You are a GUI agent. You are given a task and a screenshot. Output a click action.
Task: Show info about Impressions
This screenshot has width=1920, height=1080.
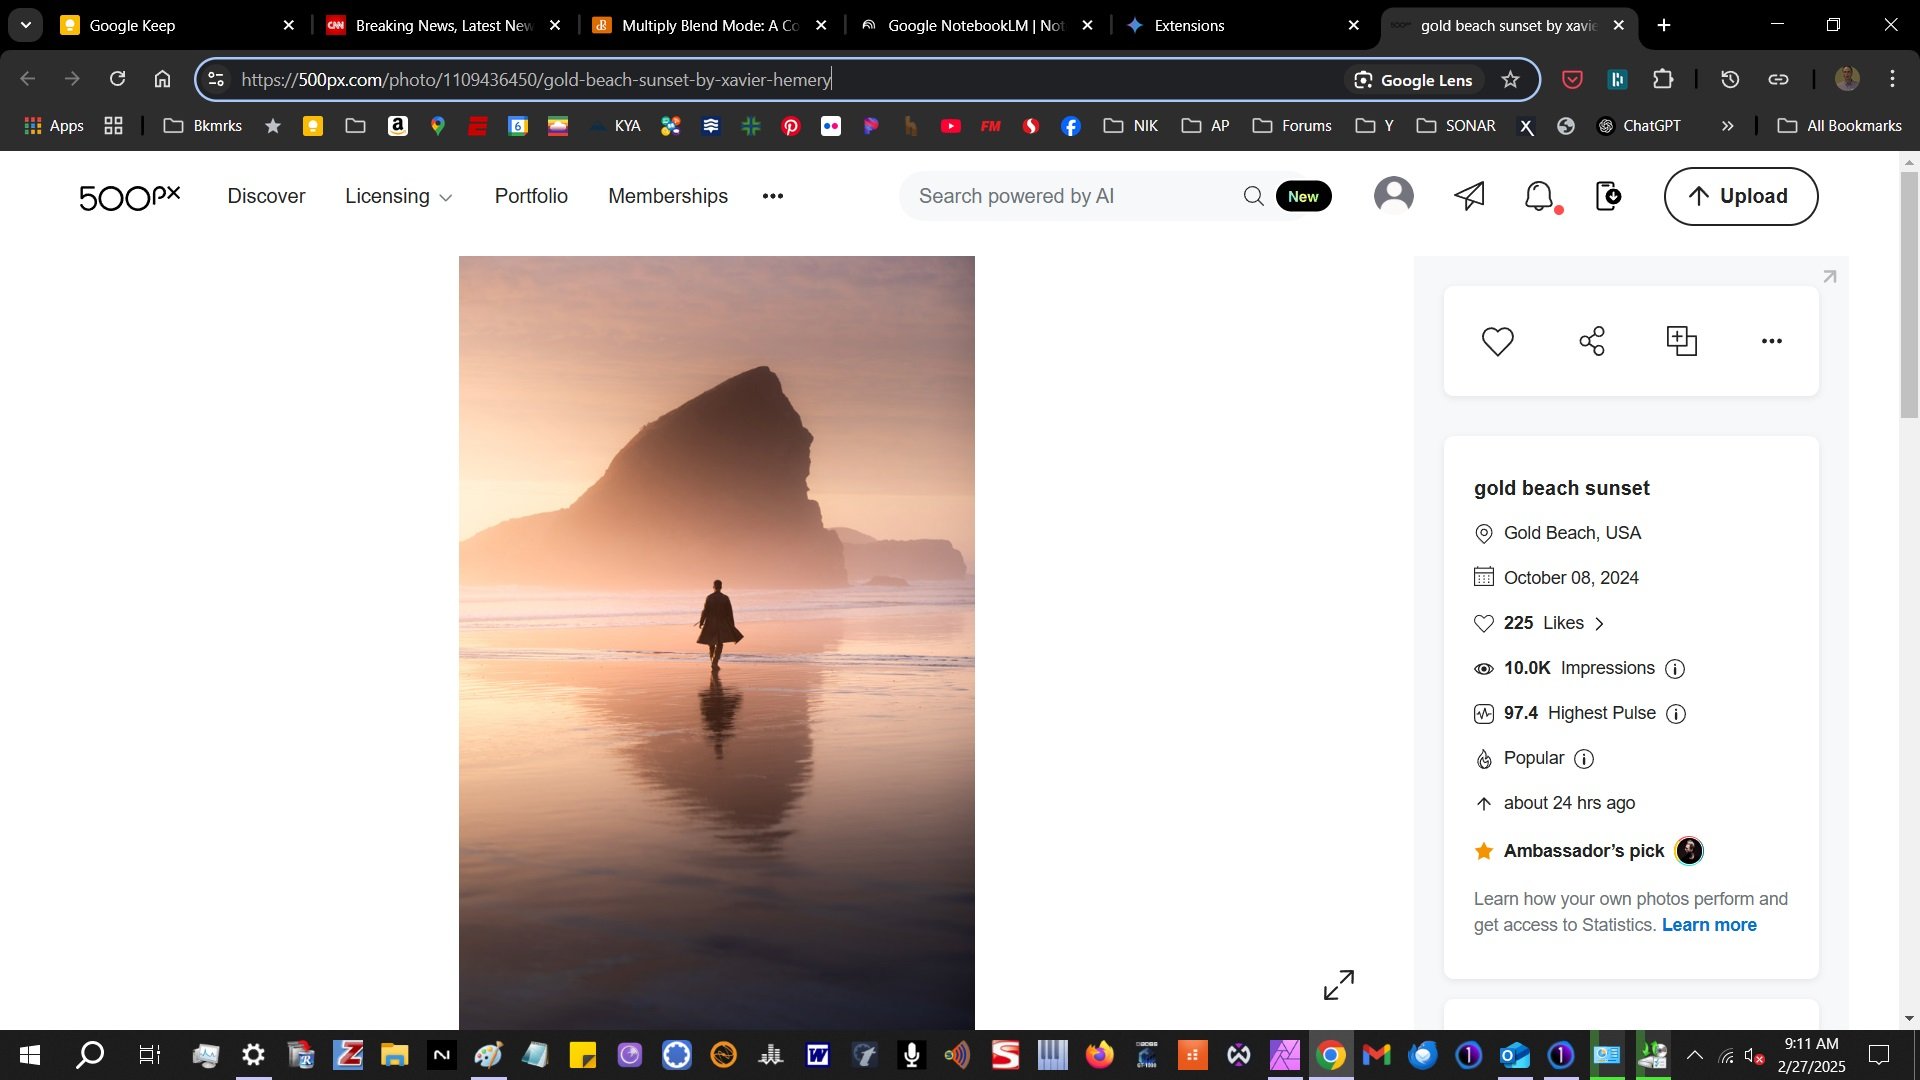point(1675,669)
